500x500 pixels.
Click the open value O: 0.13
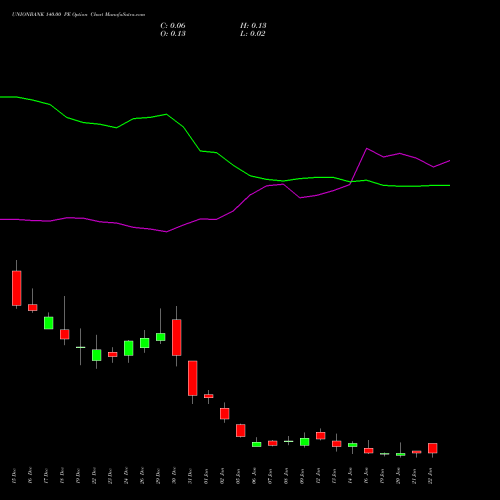click(x=173, y=34)
